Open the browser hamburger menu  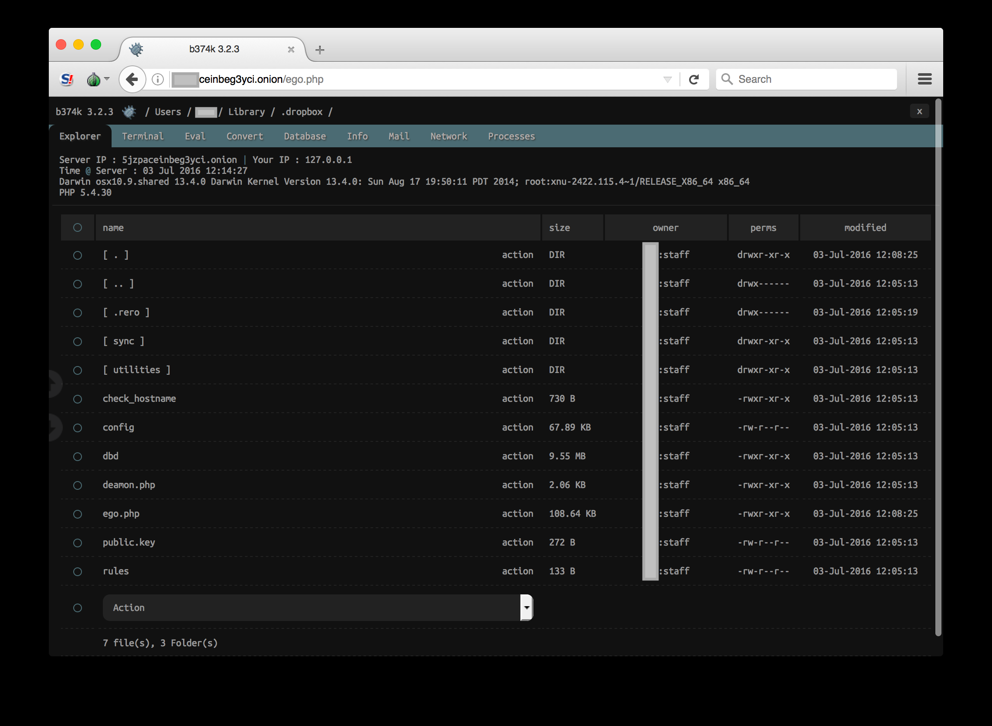point(924,79)
